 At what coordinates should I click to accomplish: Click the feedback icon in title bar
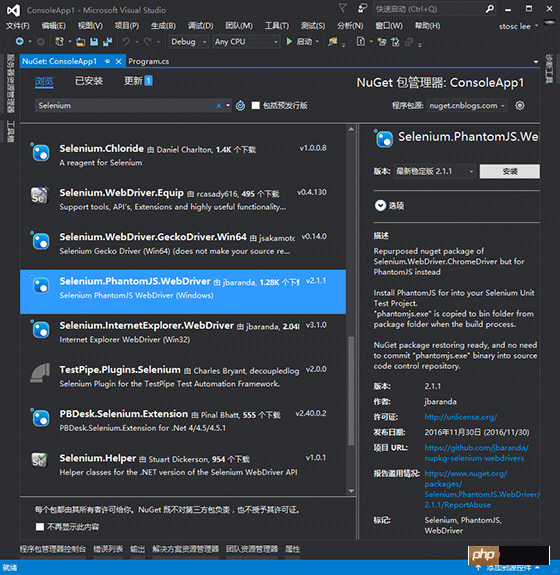(362, 8)
